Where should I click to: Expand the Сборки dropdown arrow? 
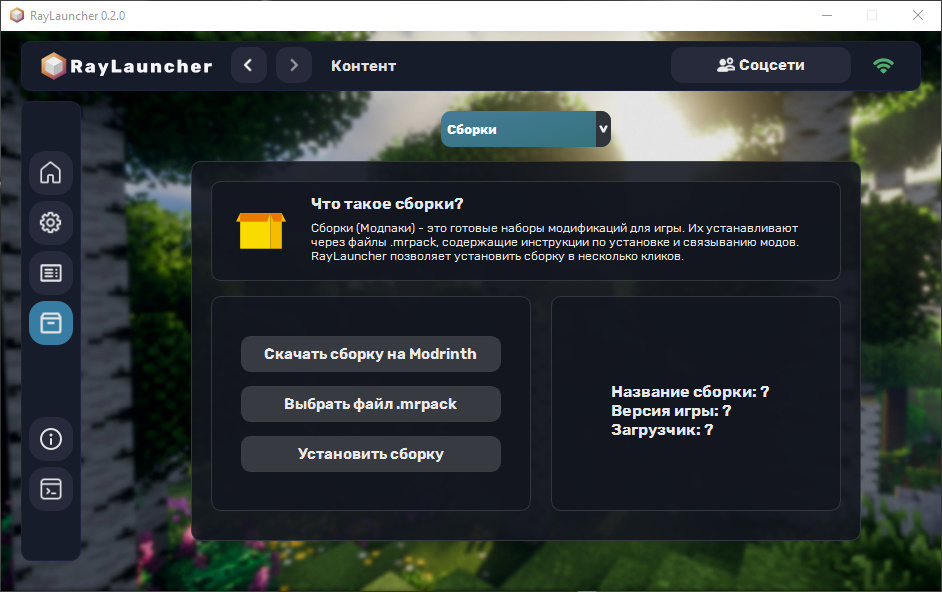pyautogui.click(x=603, y=129)
